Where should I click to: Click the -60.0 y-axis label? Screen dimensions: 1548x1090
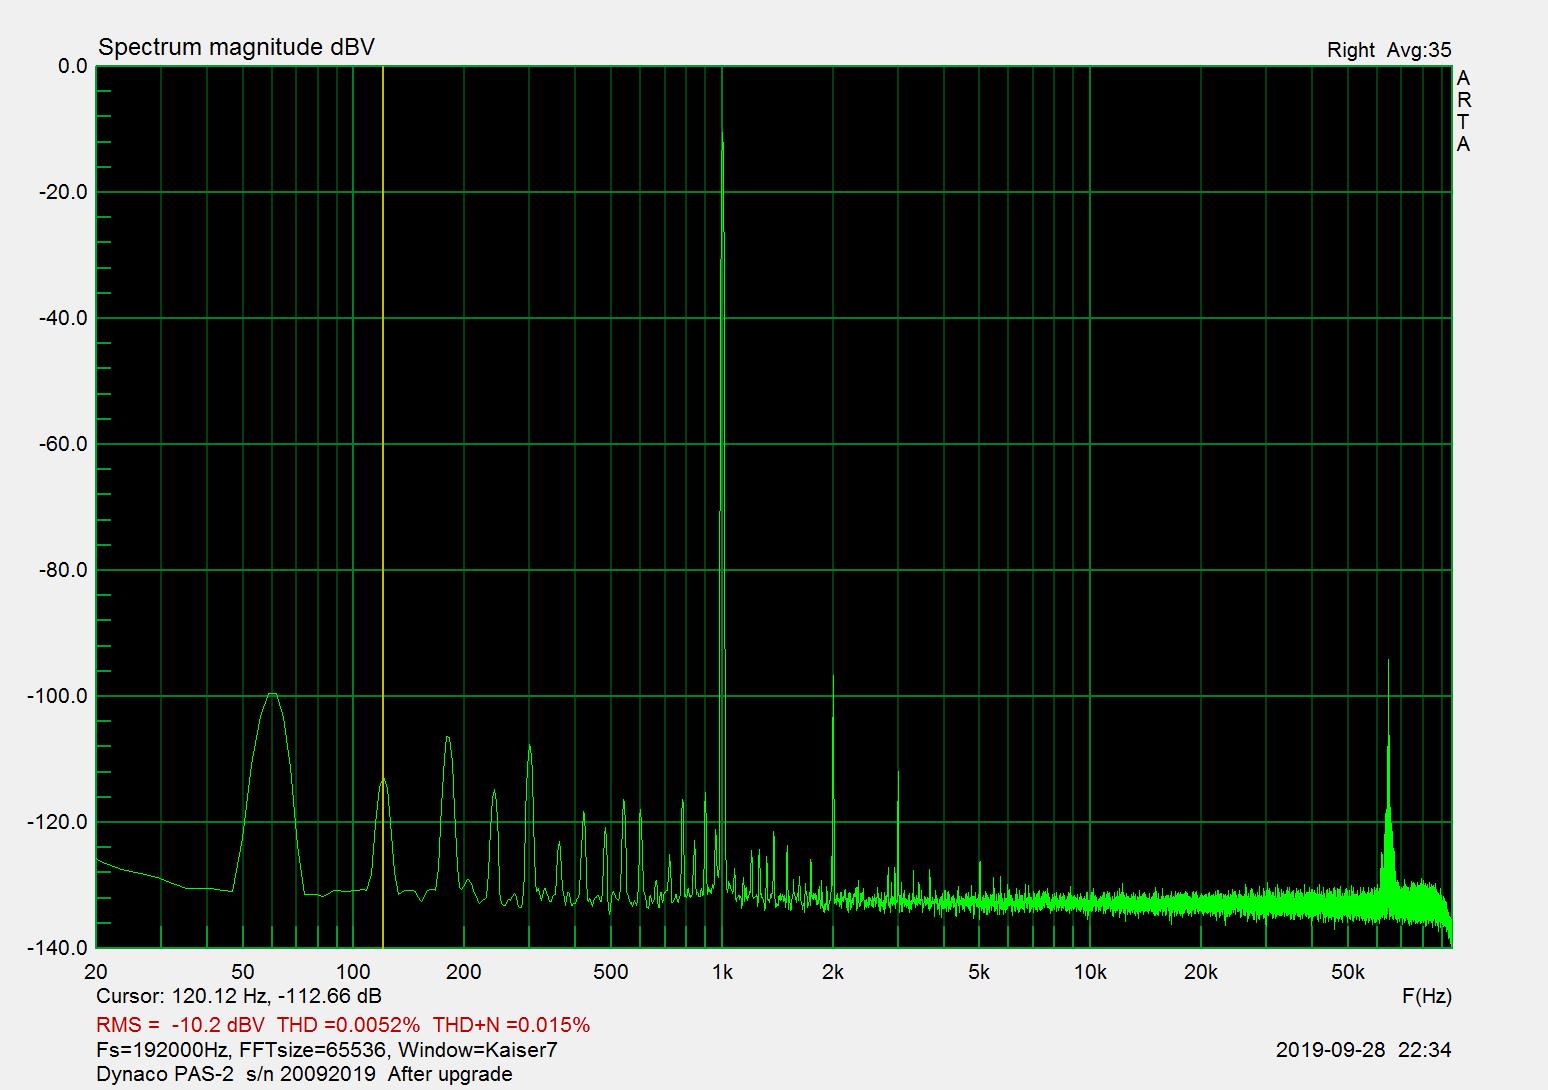64,444
